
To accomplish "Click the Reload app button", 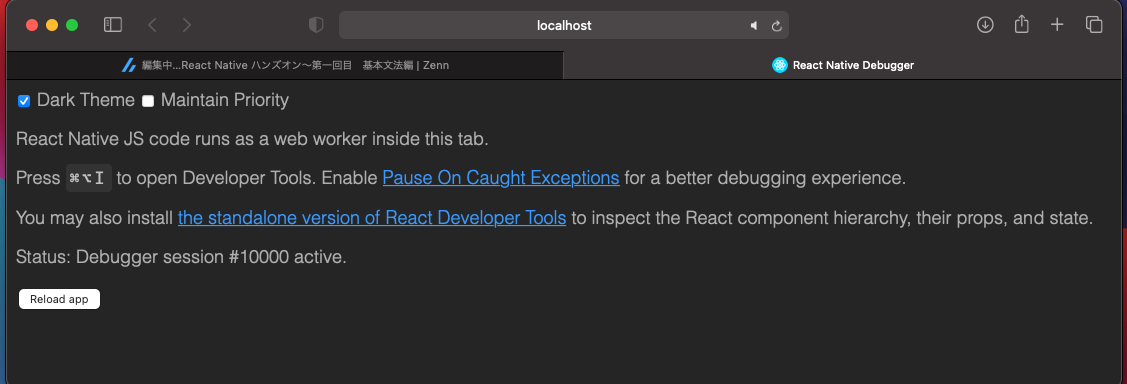I will 59,299.
